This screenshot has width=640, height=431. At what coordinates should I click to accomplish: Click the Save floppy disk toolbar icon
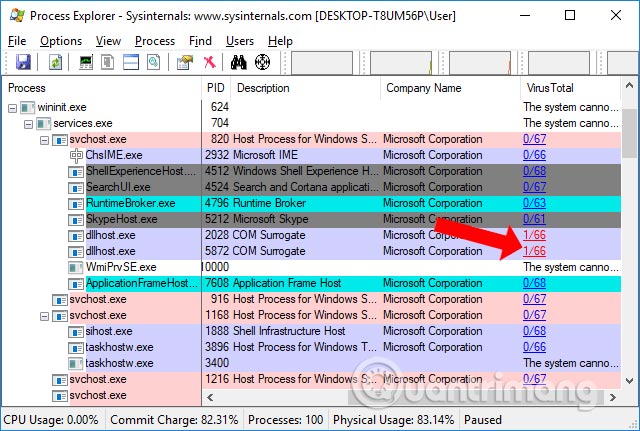(x=23, y=62)
